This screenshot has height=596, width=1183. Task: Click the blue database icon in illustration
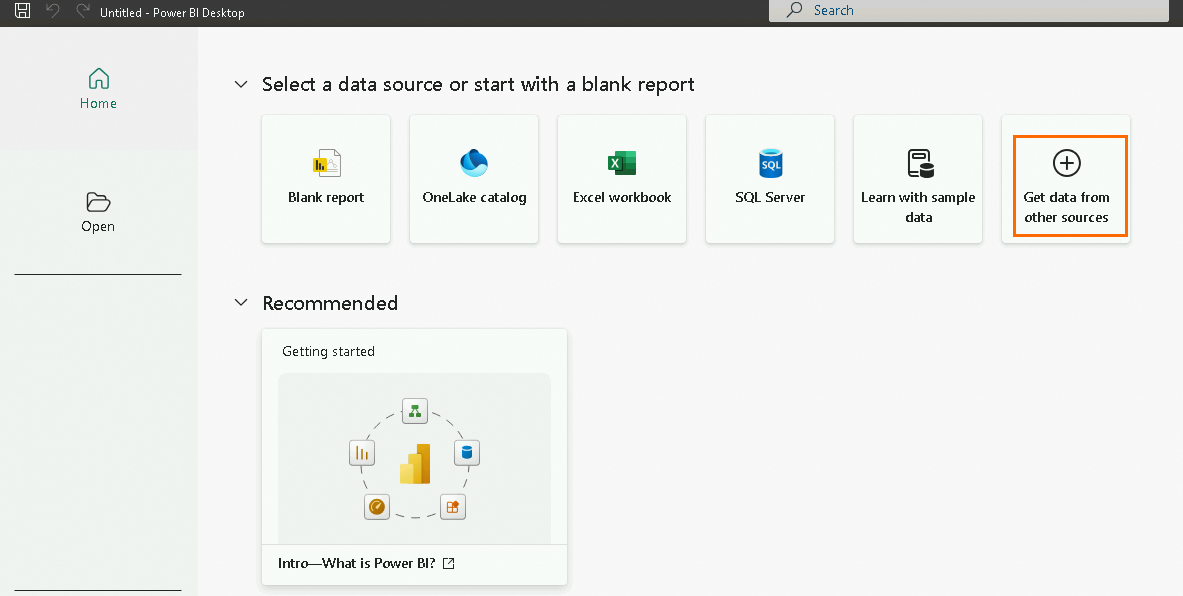point(466,453)
